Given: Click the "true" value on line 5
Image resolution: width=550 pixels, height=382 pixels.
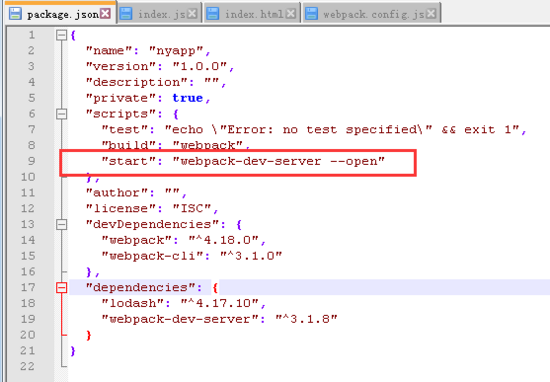Looking at the screenshot, I should coord(188,98).
